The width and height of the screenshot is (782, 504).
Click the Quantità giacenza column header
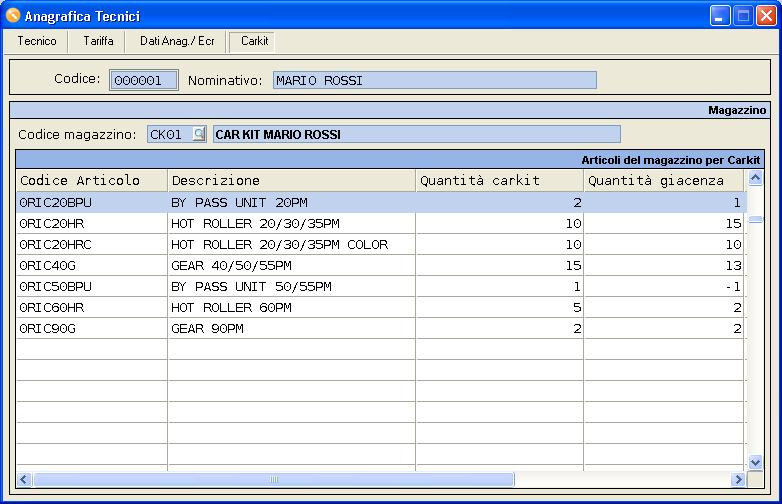tap(664, 180)
